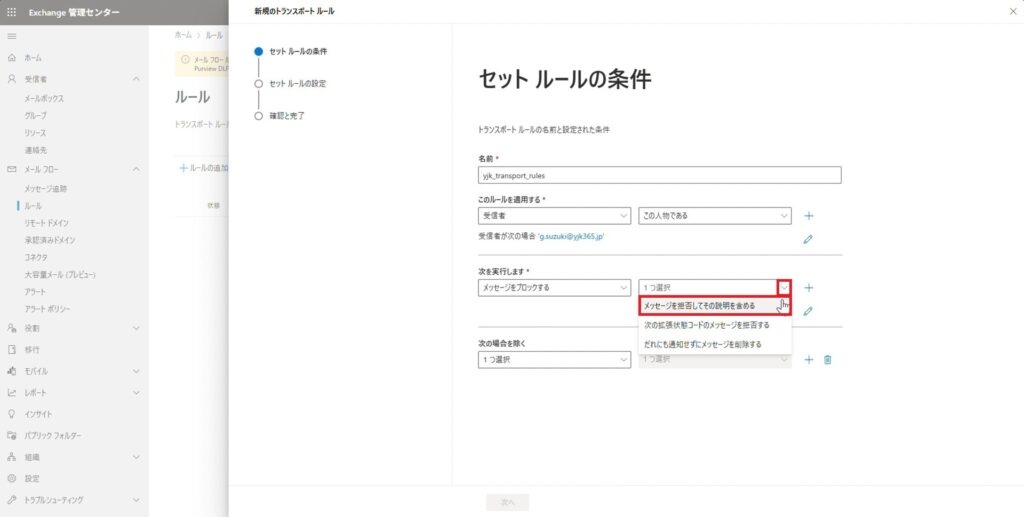The image size is (1024, 517).
Task: Click the 役割 roles icon
Action: [12, 328]
